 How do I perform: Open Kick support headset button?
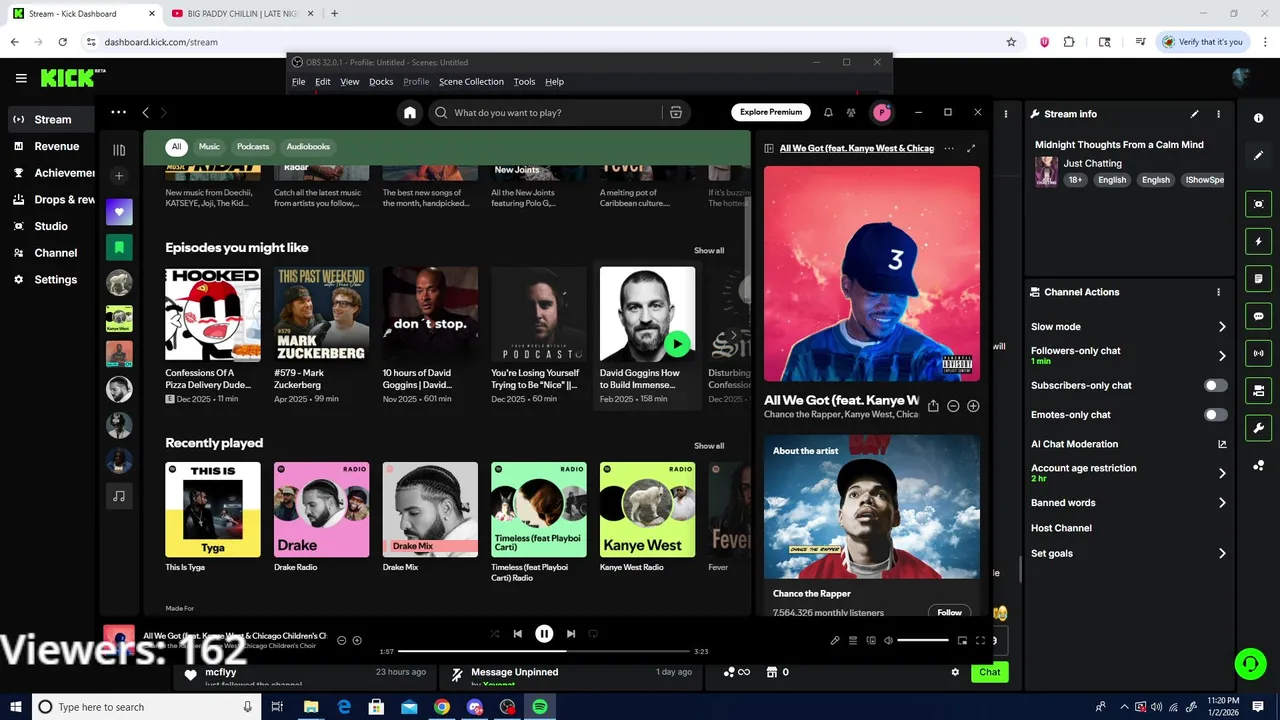coord(1250,663)
